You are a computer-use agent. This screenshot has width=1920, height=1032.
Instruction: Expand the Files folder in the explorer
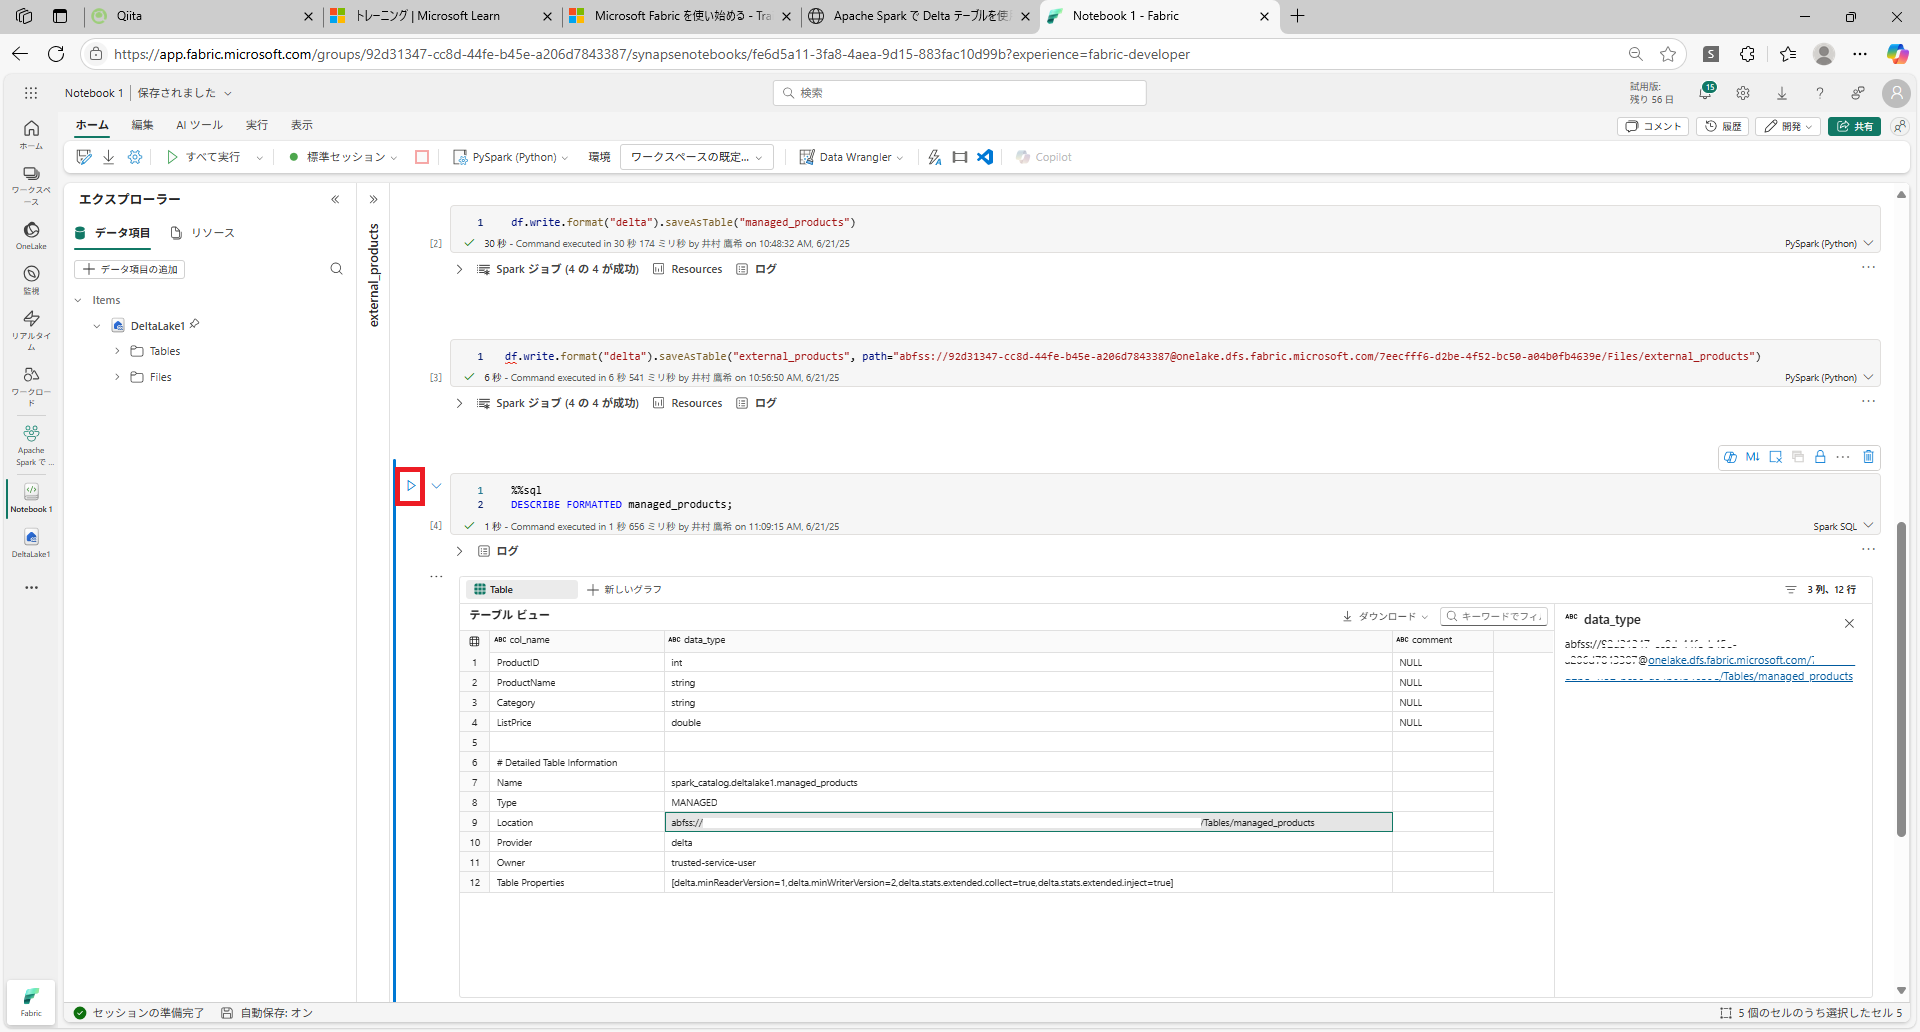click(x=117, y=377)
